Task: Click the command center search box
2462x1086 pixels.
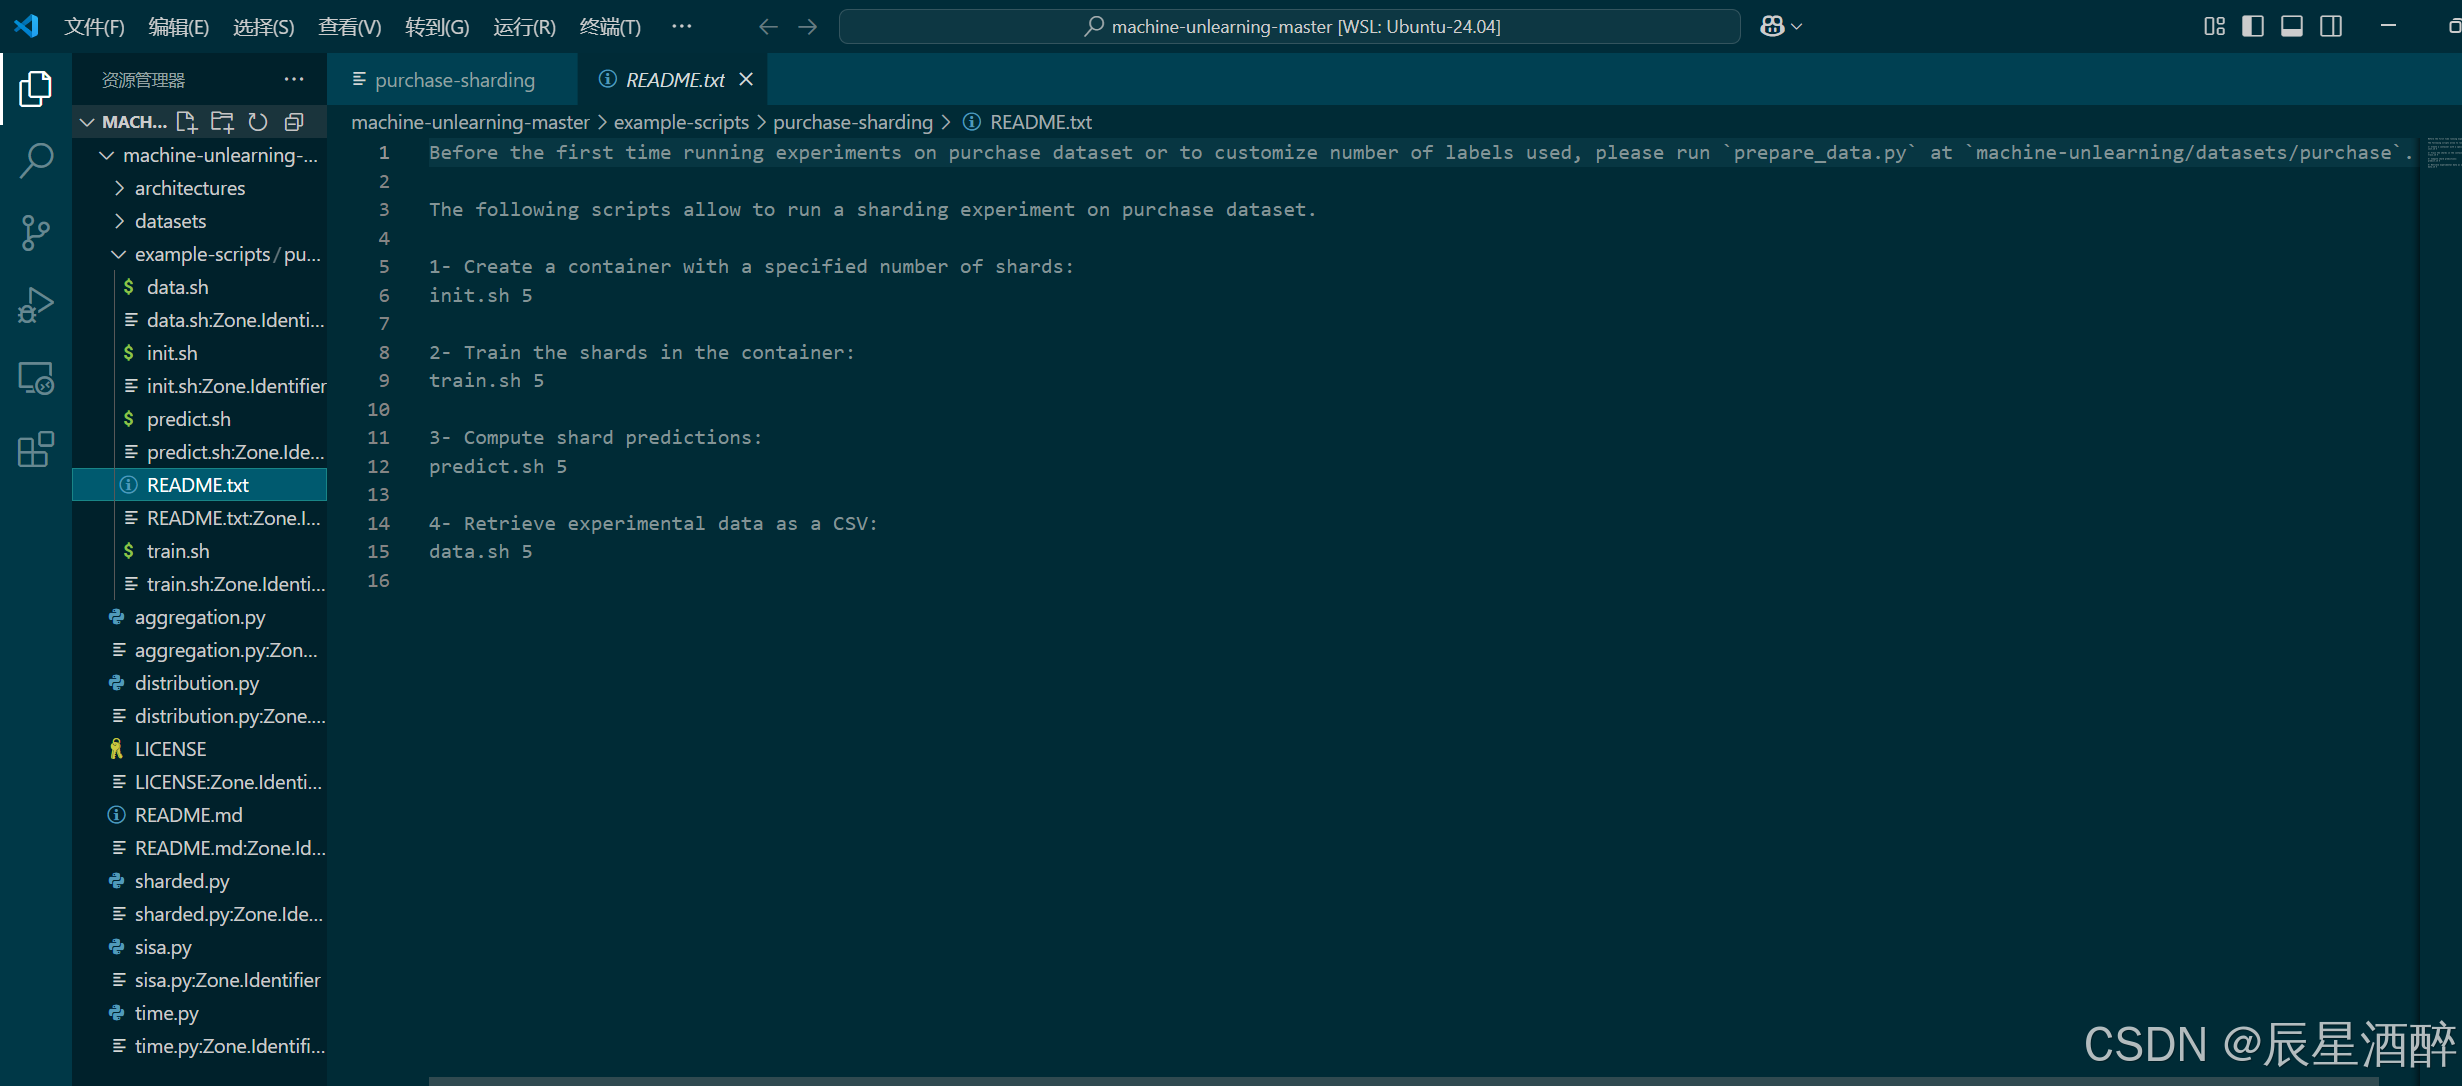Action: point(1290,27)
